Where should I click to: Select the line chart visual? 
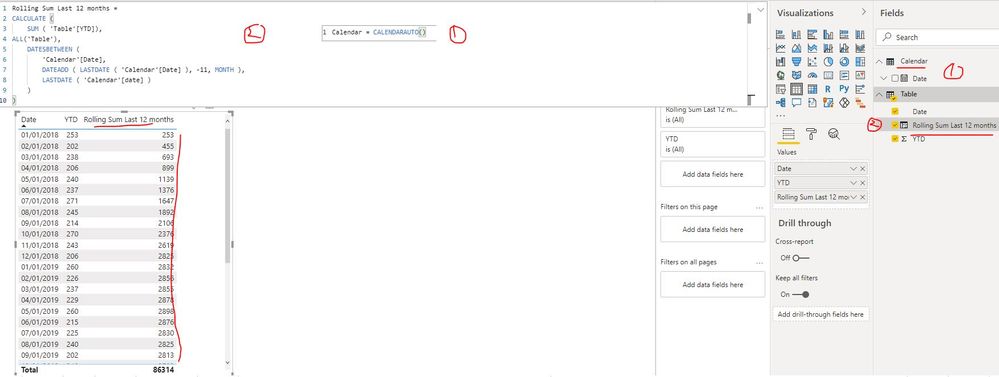click(780, 48)
